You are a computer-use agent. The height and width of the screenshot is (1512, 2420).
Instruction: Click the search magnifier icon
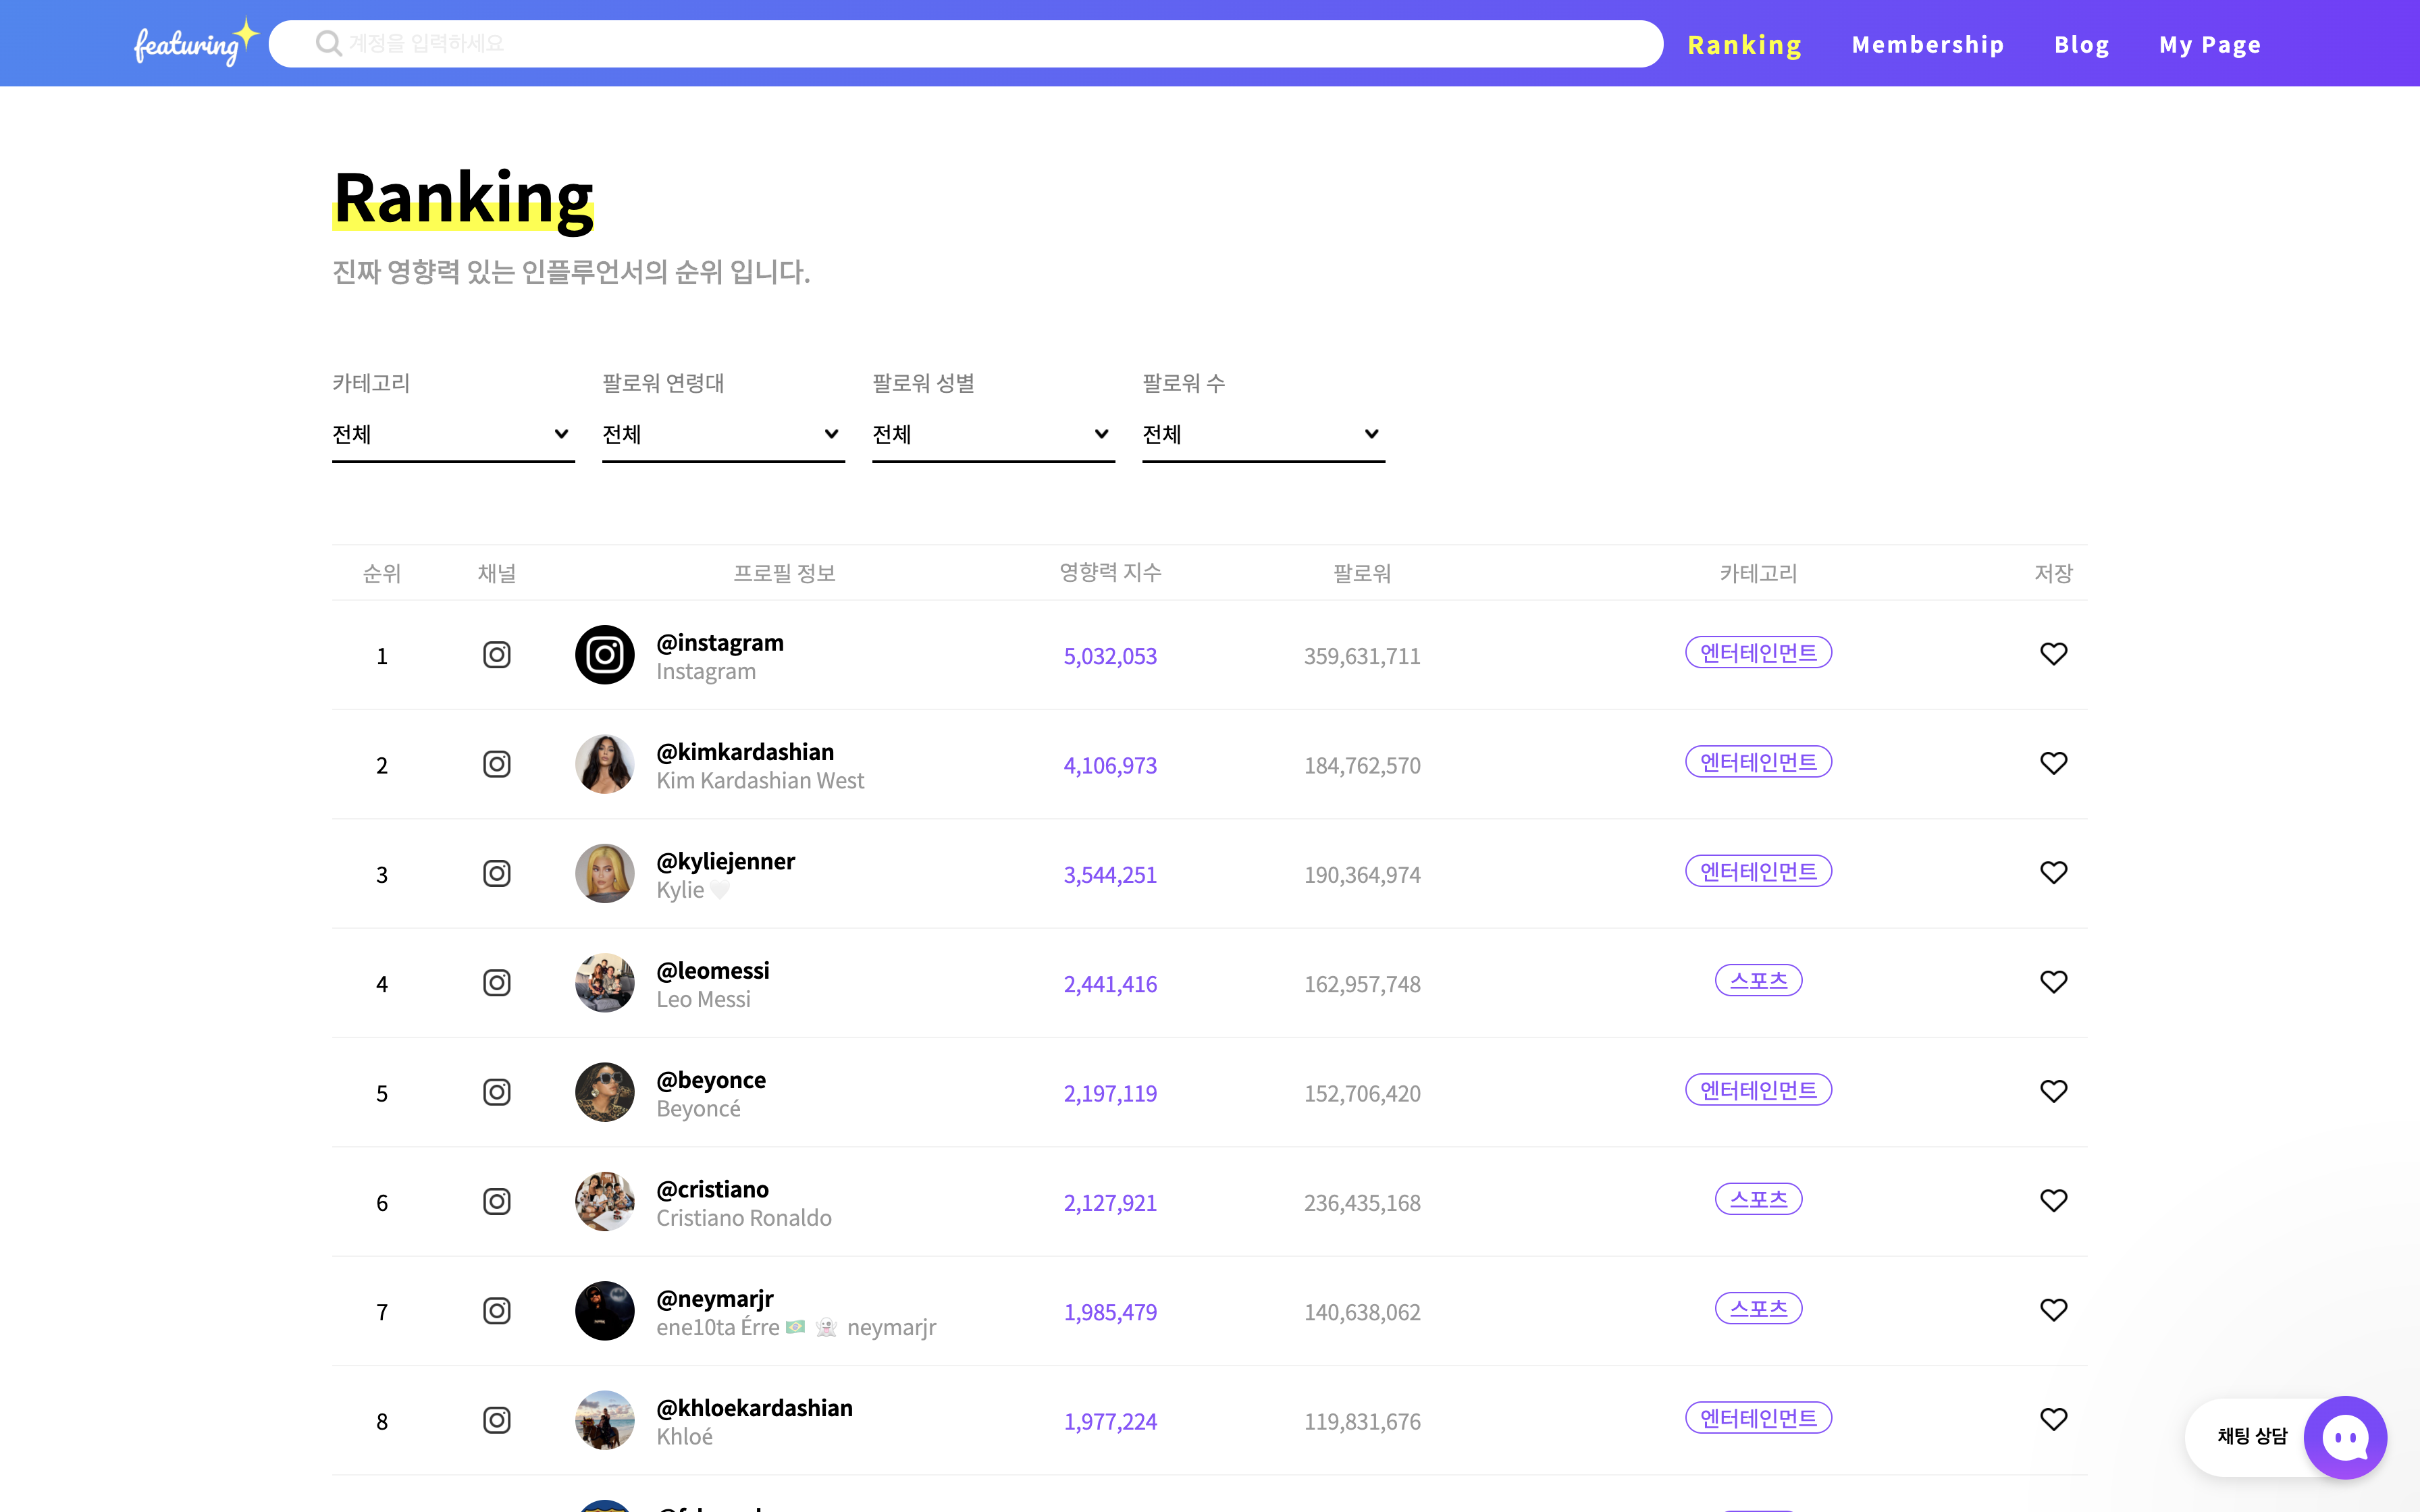point(328,43)
